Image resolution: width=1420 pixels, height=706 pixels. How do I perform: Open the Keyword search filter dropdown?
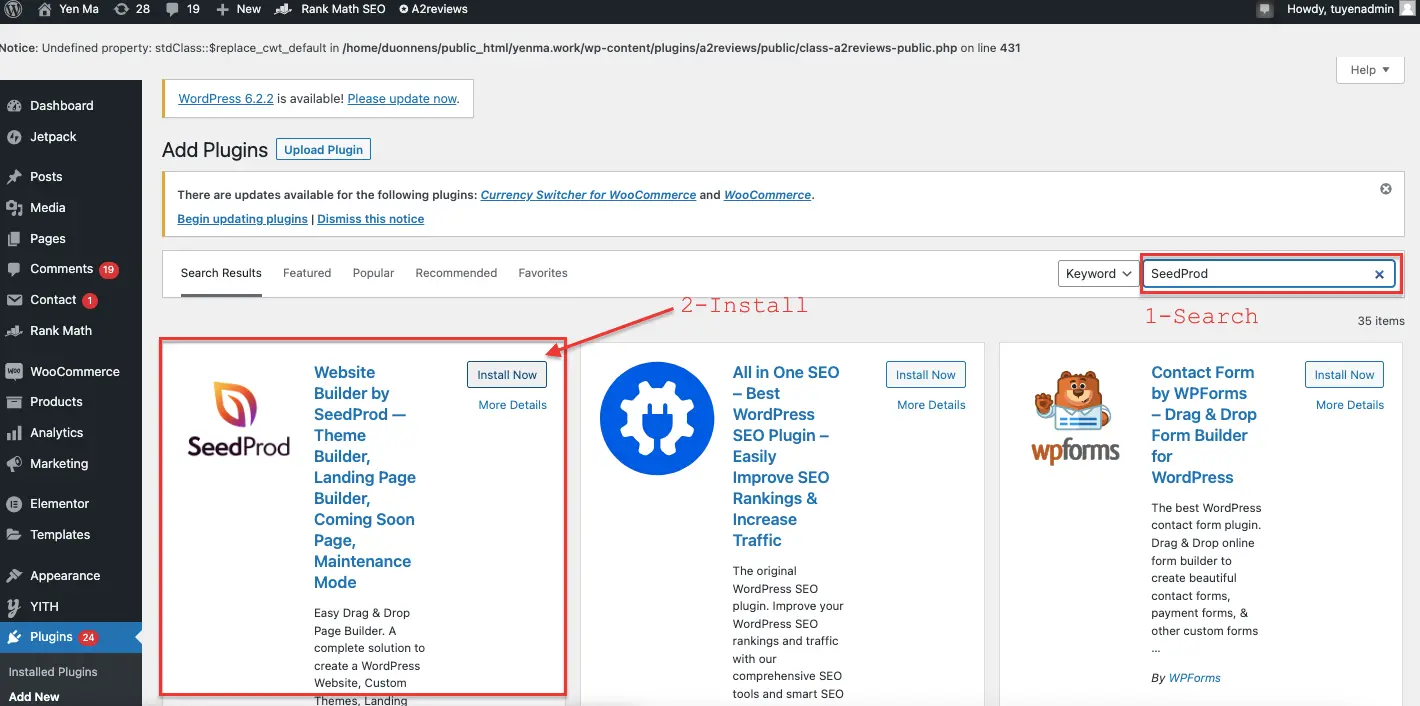coord(1097,273)
